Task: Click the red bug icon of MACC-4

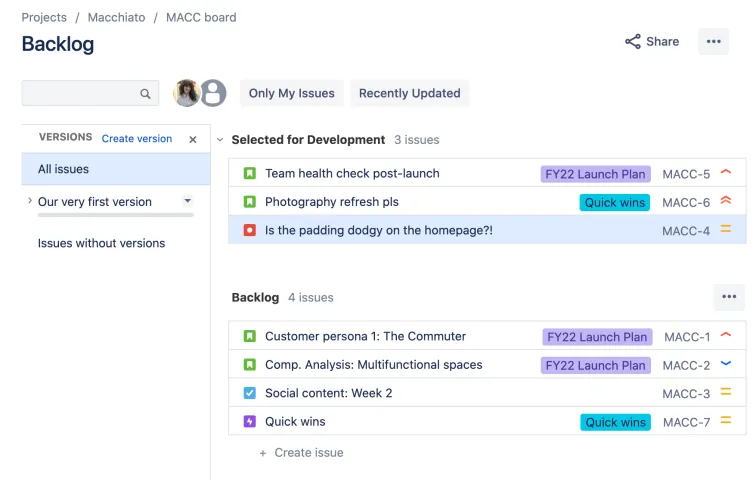Action: [249, 230]
